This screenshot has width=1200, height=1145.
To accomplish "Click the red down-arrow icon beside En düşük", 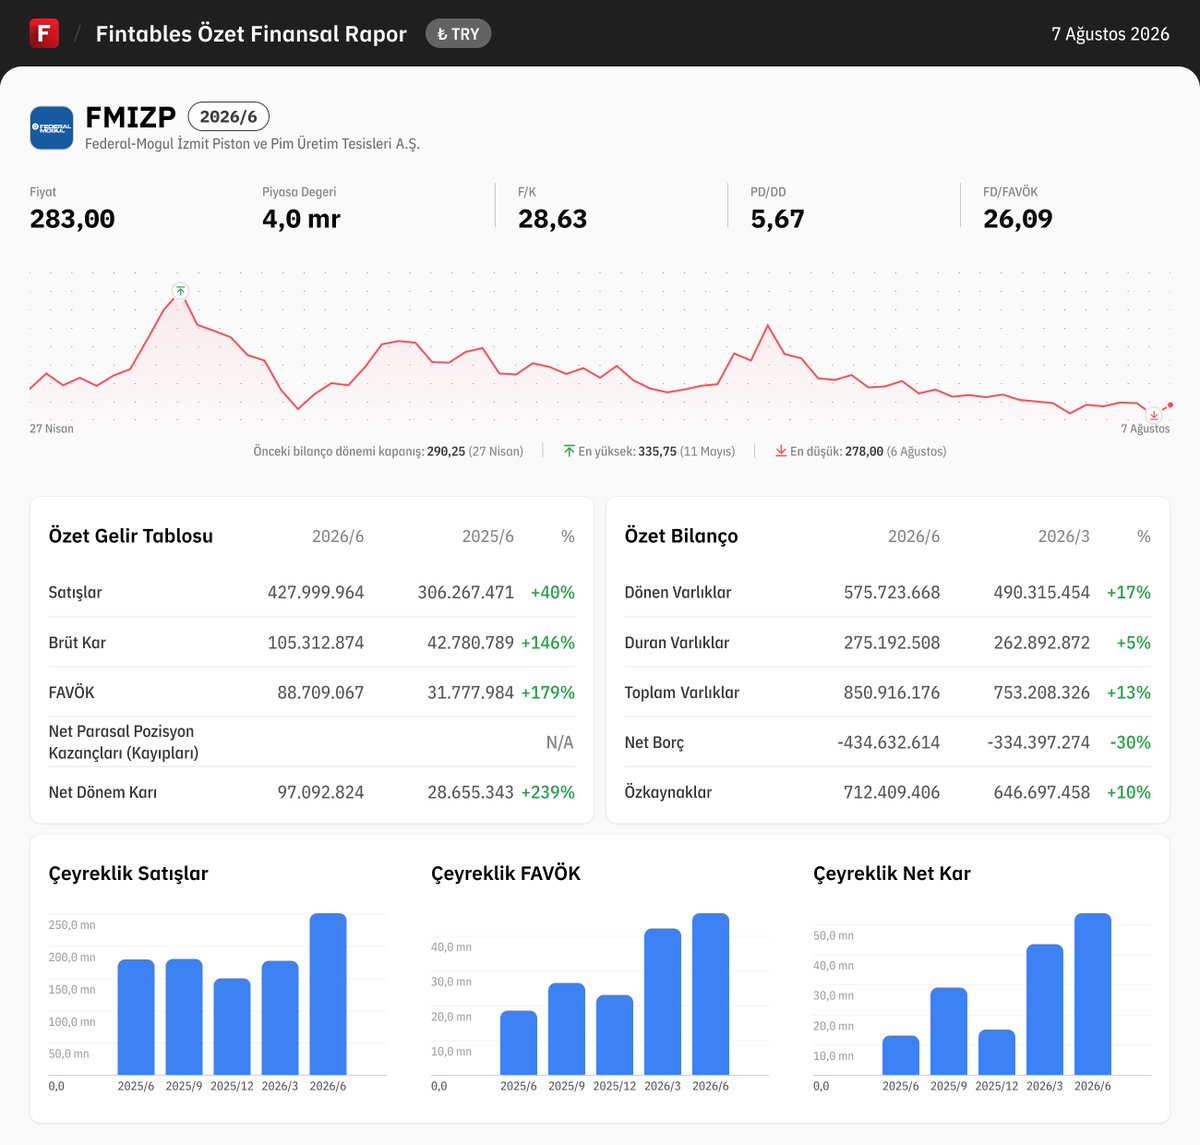I will 781,451.
